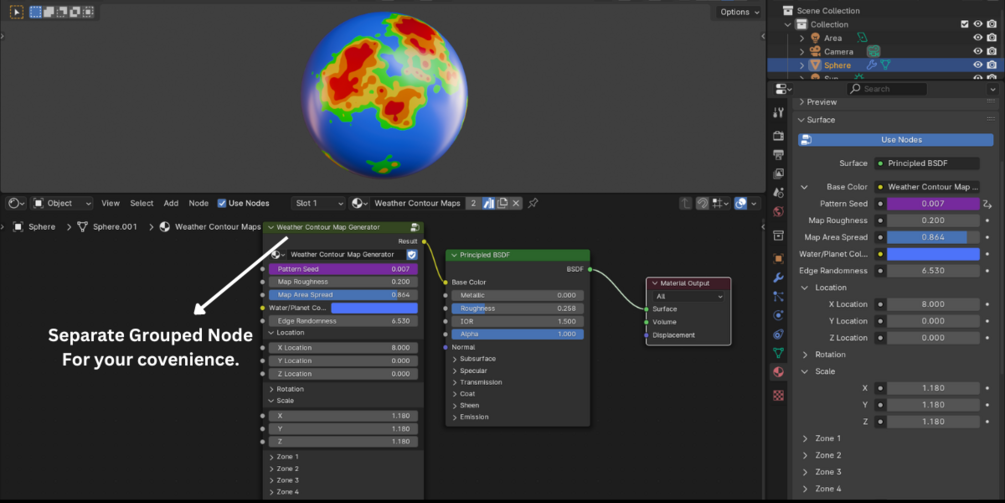Open the Object shader type dropdown

62,203
